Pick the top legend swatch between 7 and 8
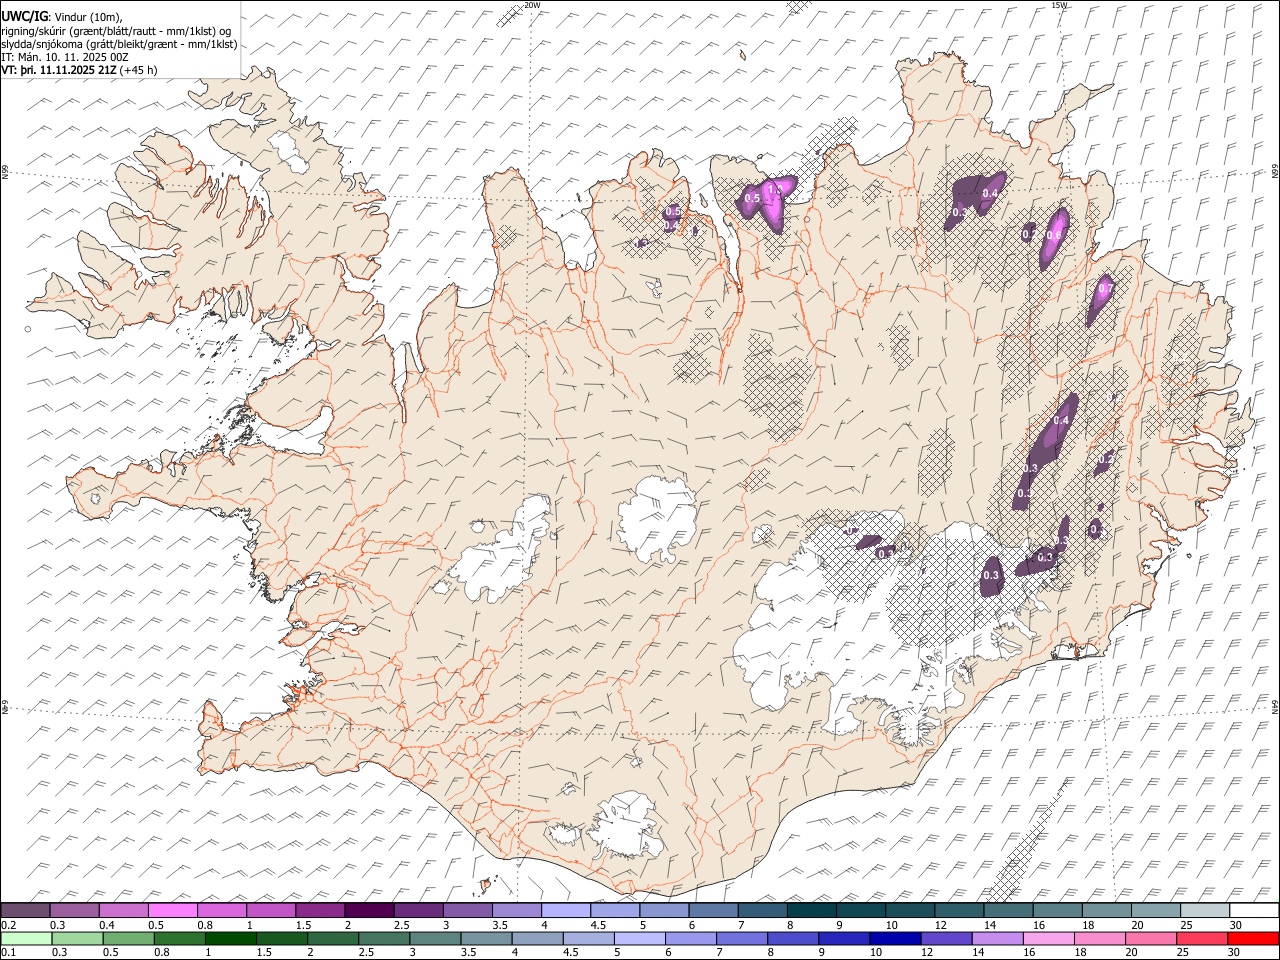Image resolution: width=1280 pixels, height=960 pixels. click(762, 911)
